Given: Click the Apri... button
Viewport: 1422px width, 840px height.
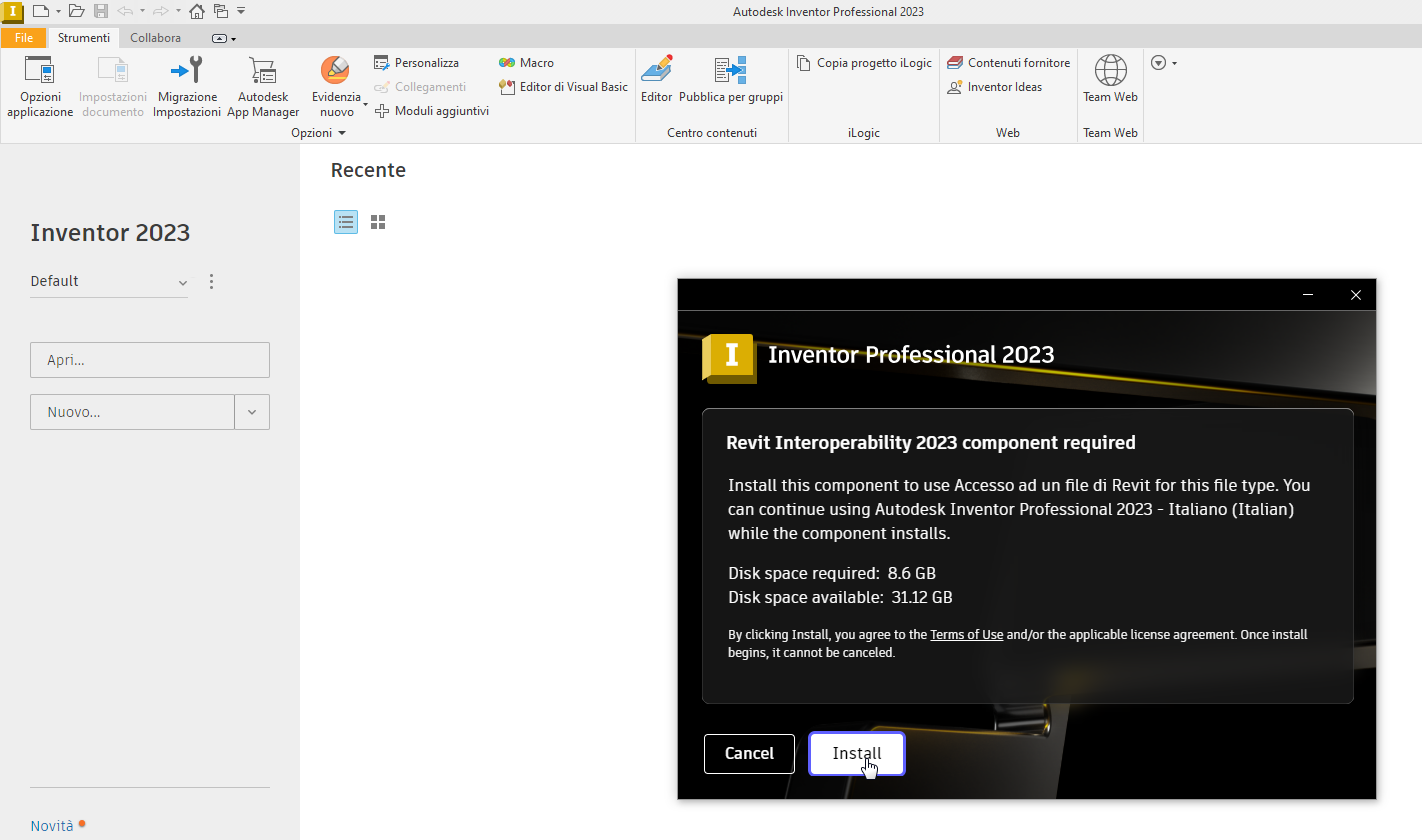Looking at the screenshot, I should pyautogui.click(x=150, y=360).
